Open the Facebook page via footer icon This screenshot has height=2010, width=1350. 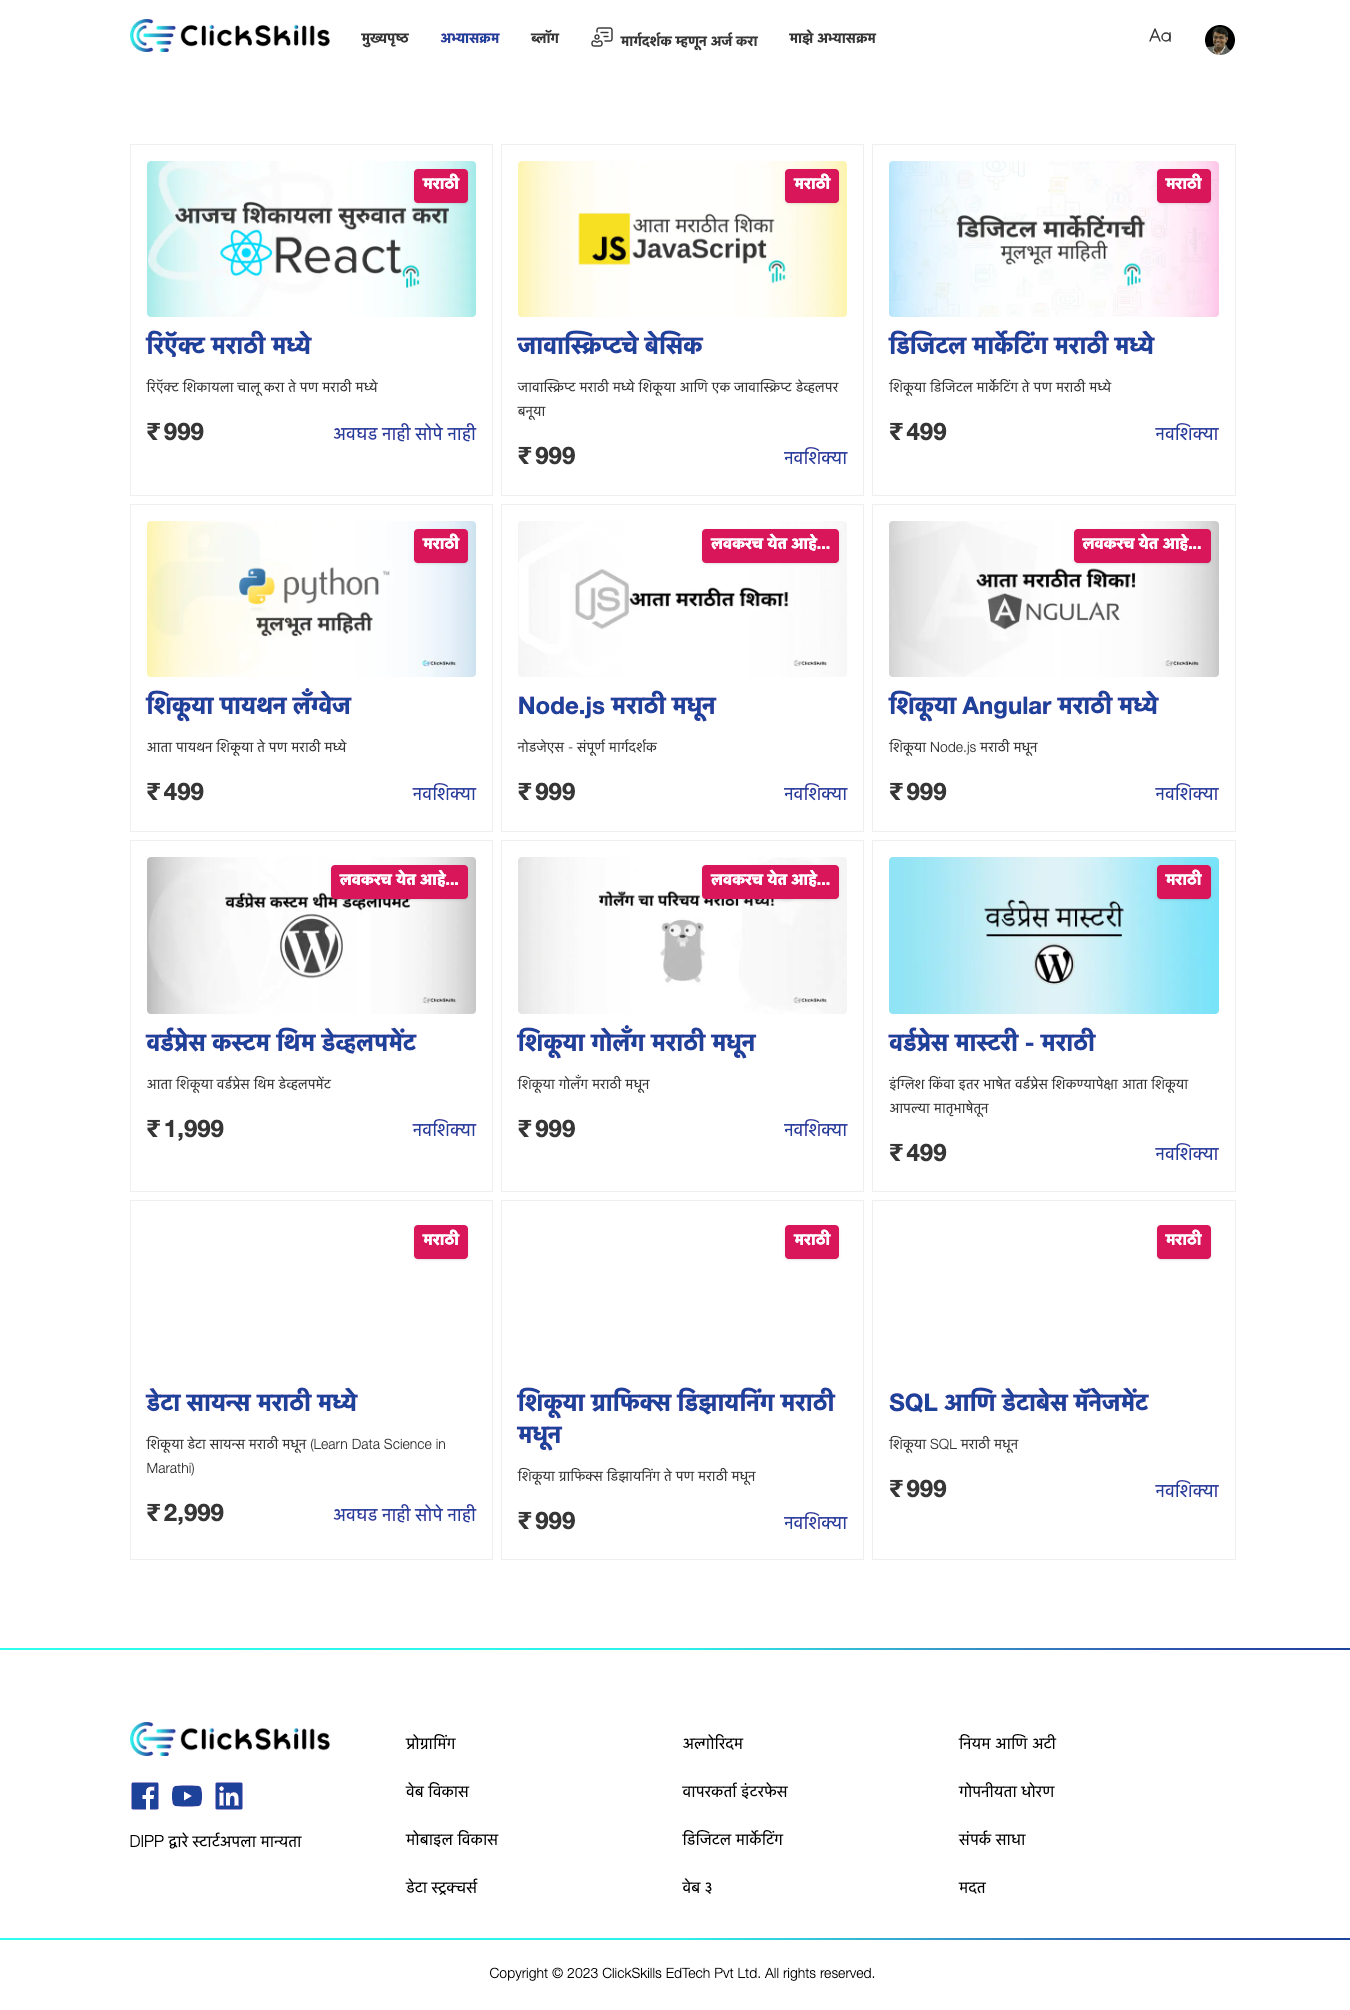point(145,1797)
